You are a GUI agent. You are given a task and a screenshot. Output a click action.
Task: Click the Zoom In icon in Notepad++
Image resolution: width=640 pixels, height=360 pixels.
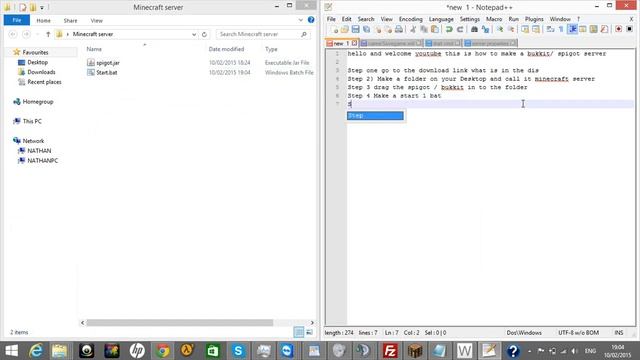500,29
